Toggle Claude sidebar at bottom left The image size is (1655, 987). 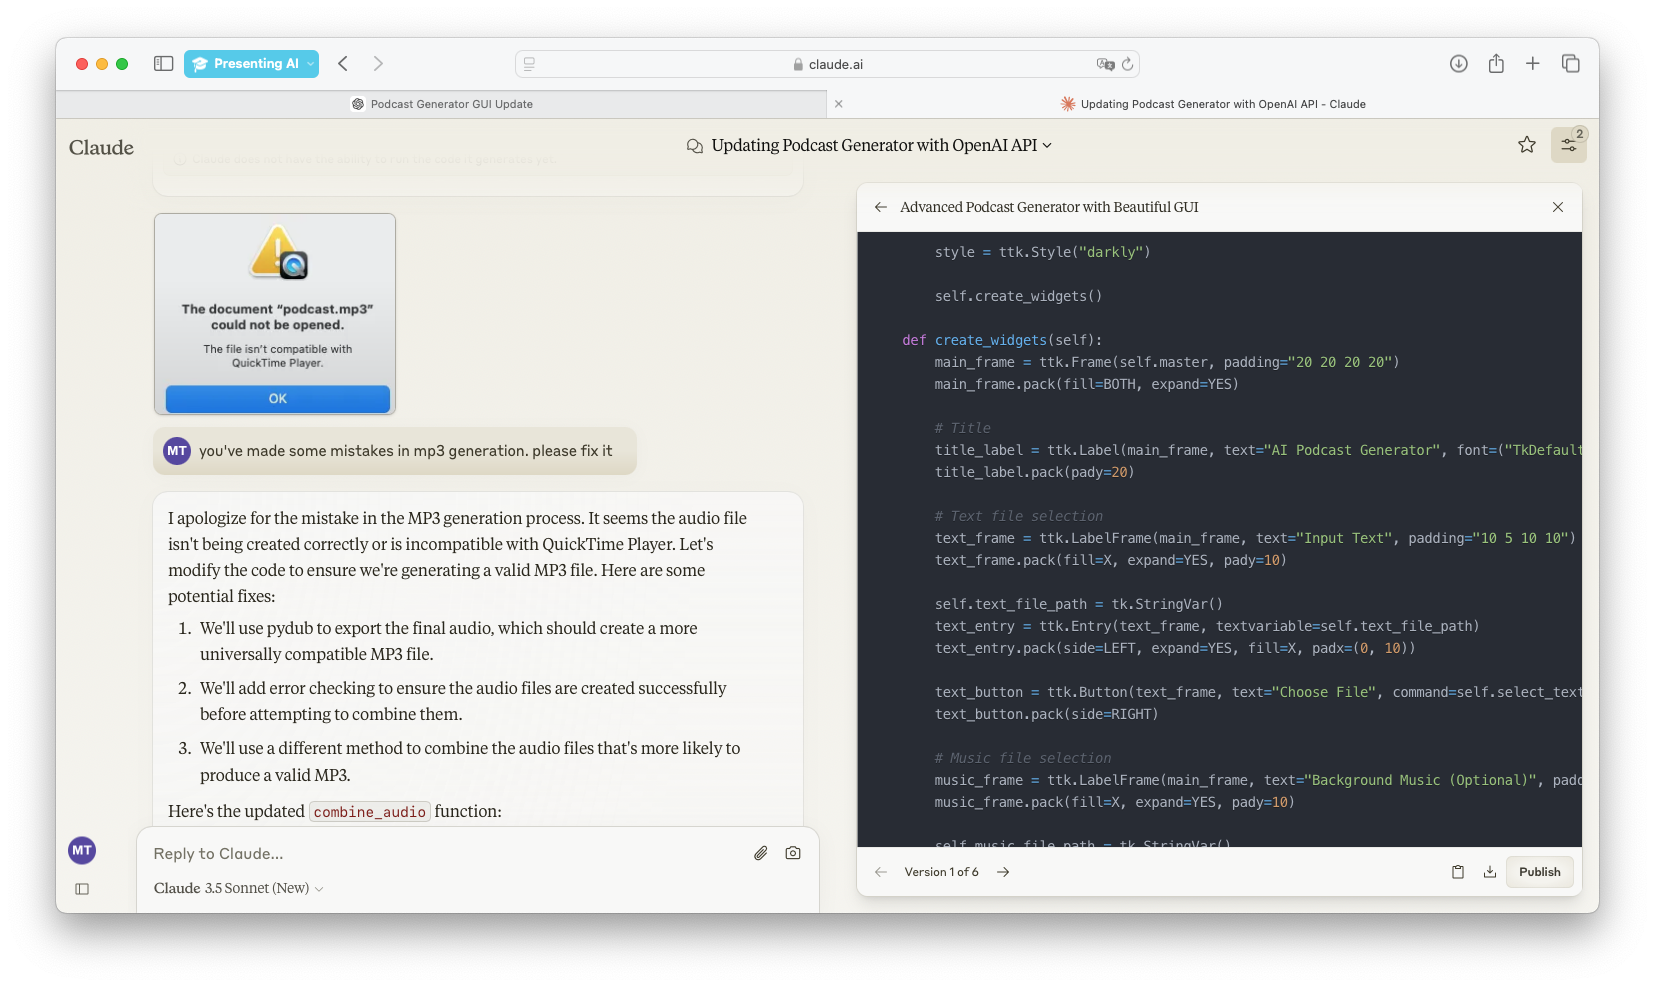(82, 889)
